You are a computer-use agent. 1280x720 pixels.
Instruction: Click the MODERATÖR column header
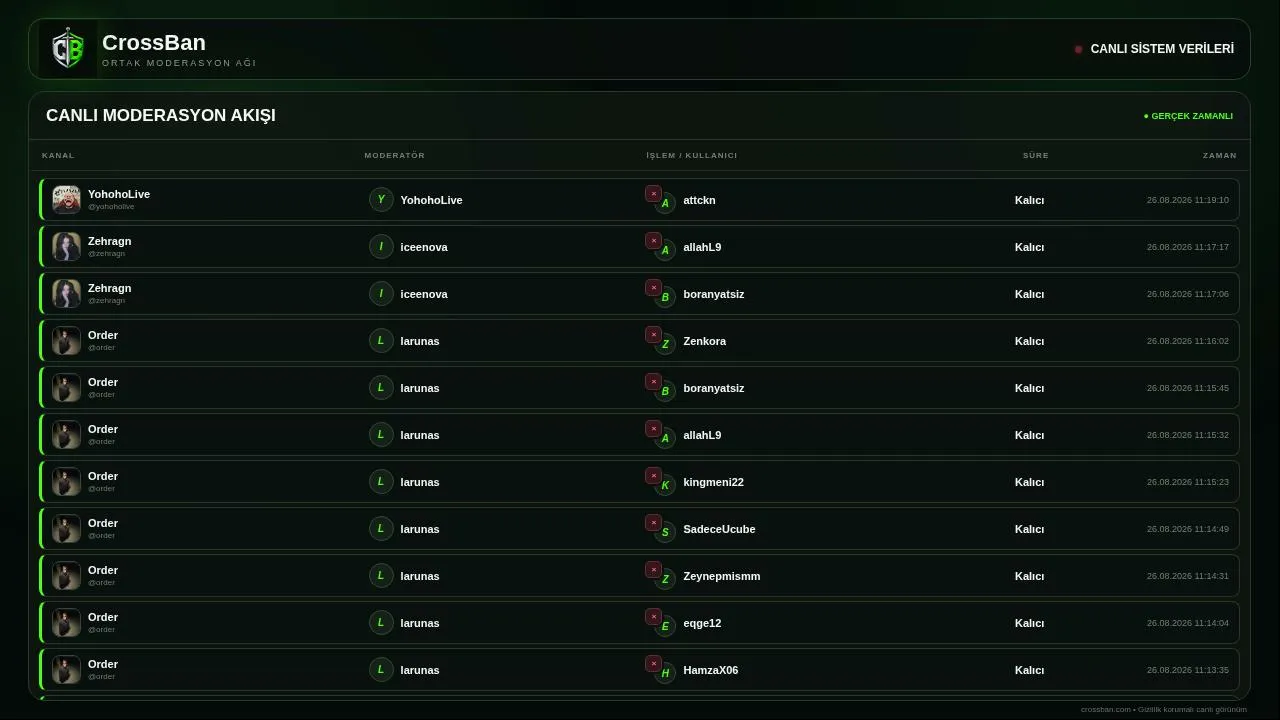395,155
